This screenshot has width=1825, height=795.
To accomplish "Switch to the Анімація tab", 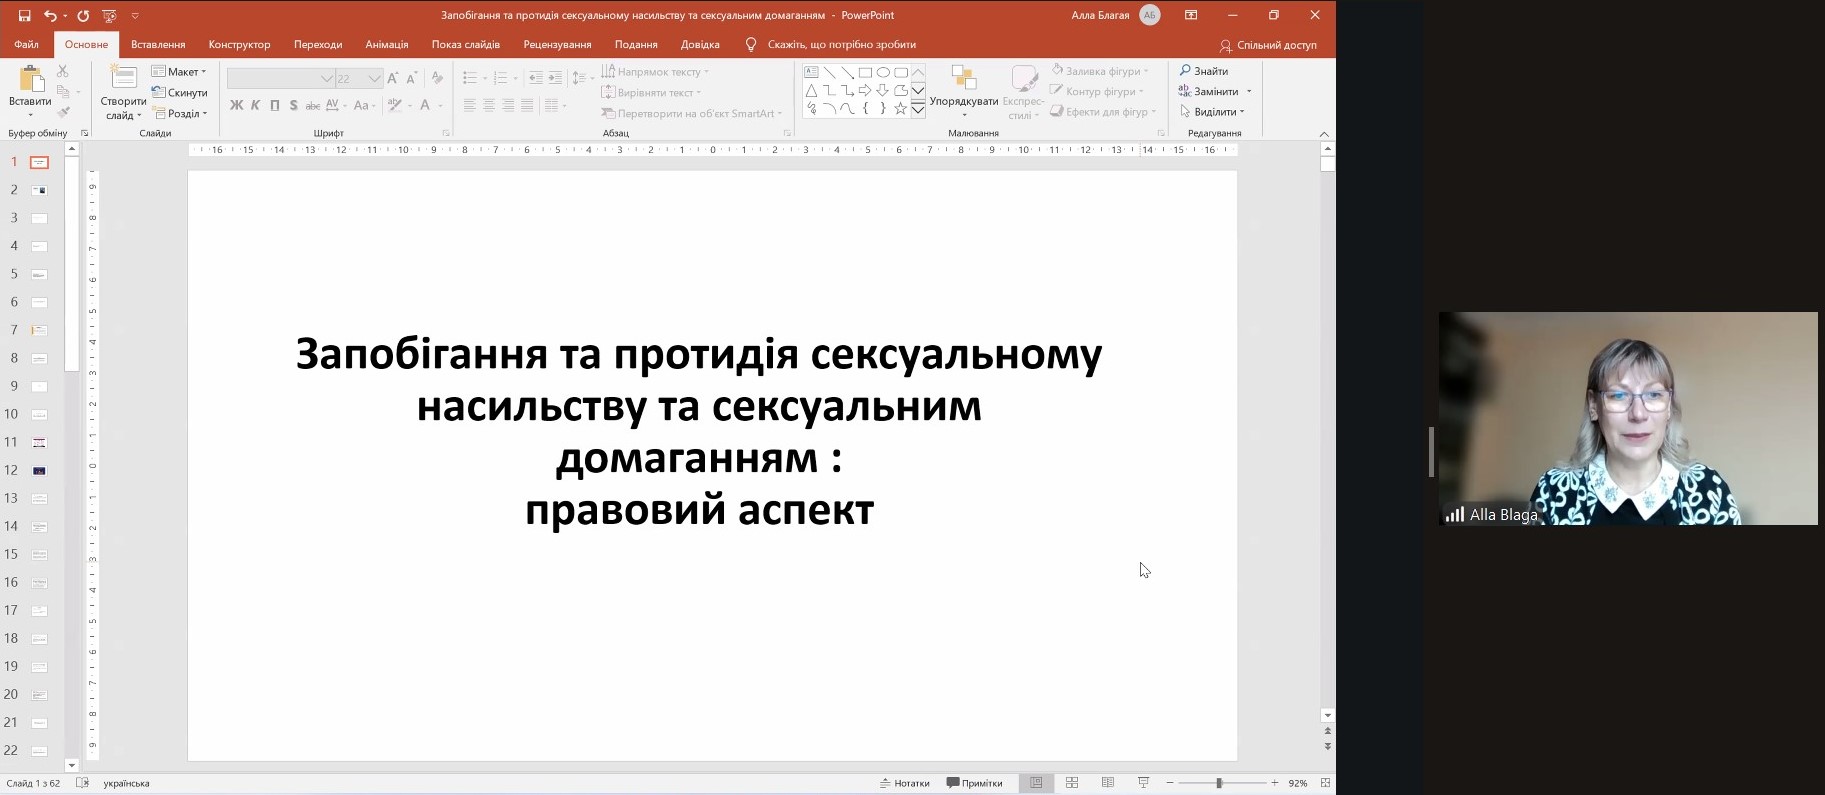I will (386, 45).
